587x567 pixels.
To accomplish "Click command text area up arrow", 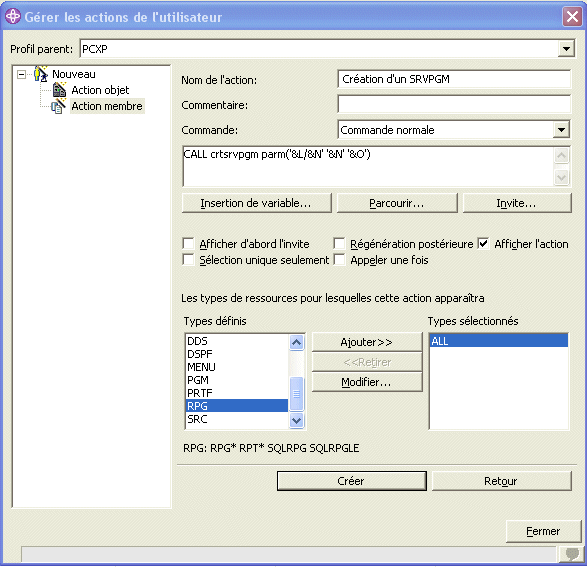I will tap(562, 155).
